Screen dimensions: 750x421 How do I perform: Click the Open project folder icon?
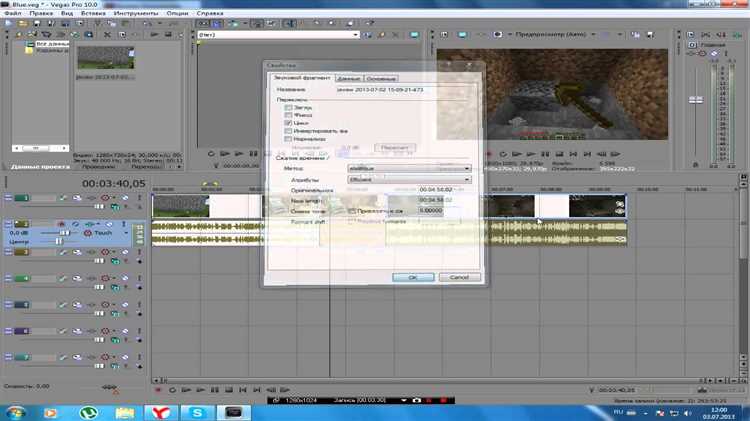click(x=22, y=23)
